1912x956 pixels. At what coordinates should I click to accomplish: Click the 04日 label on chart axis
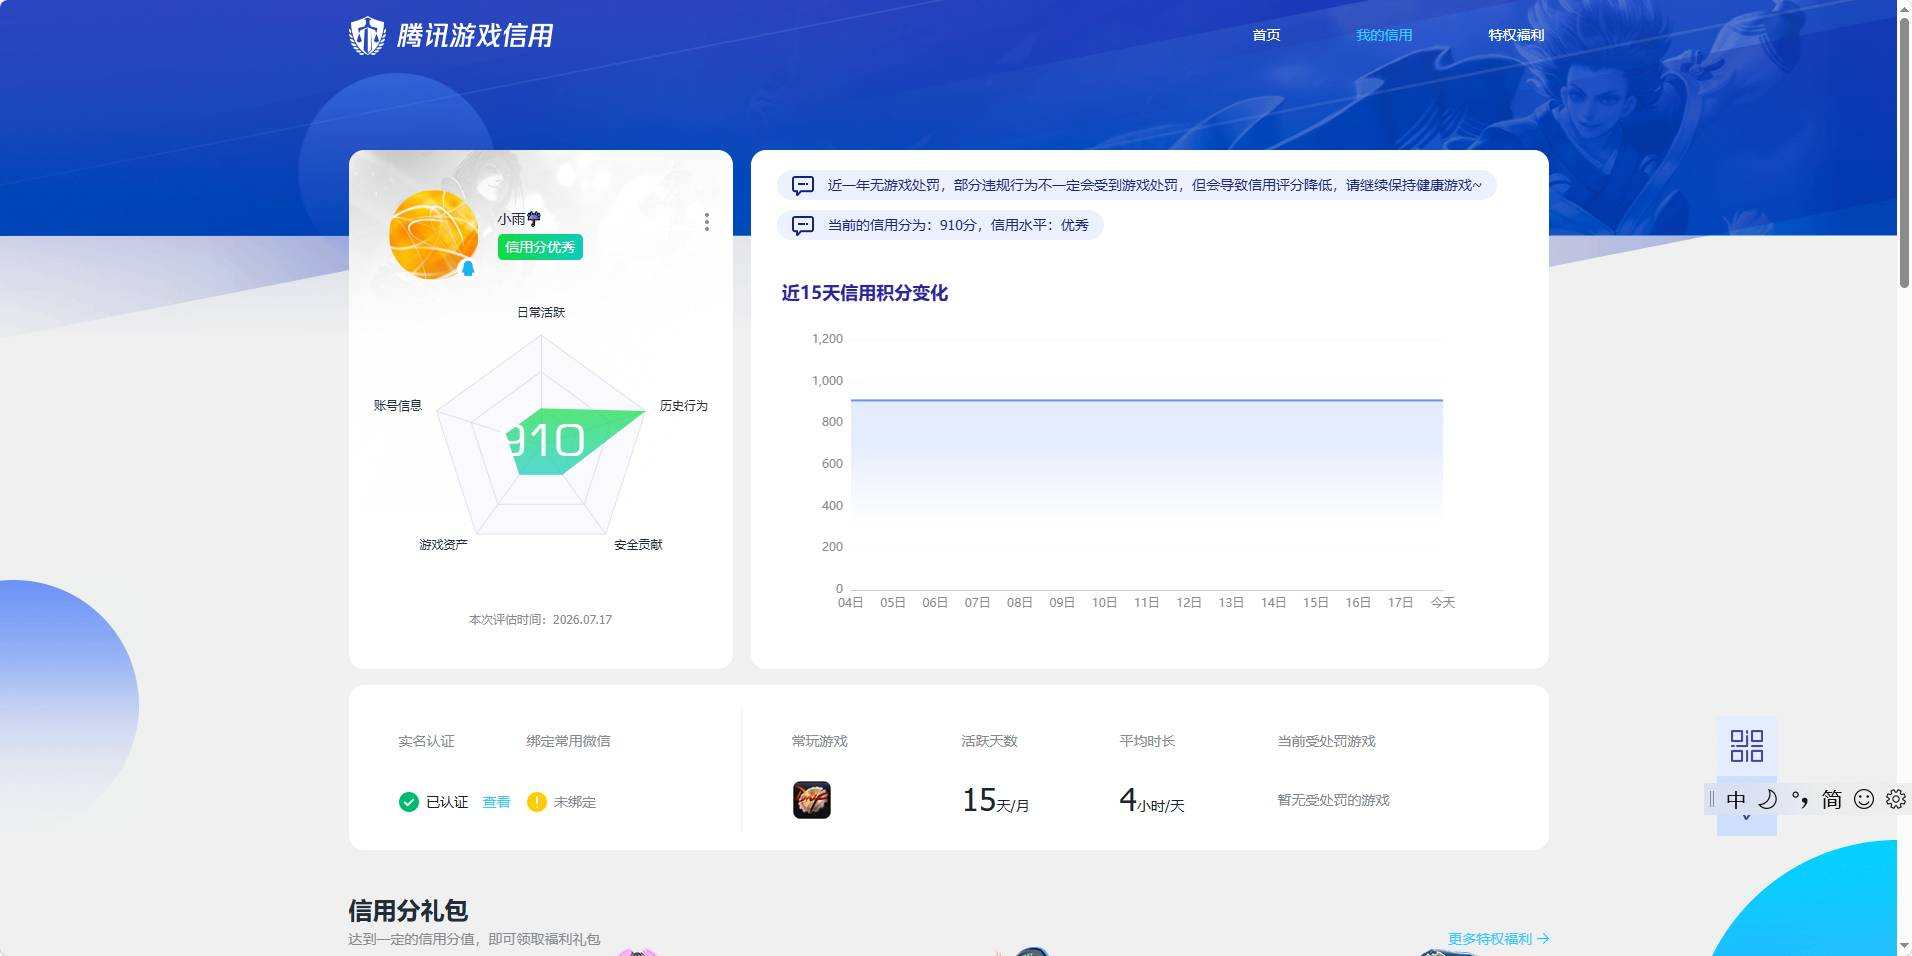850,602
